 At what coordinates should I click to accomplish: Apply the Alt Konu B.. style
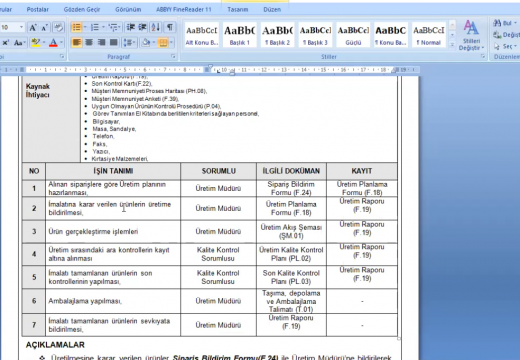[202, 35]
